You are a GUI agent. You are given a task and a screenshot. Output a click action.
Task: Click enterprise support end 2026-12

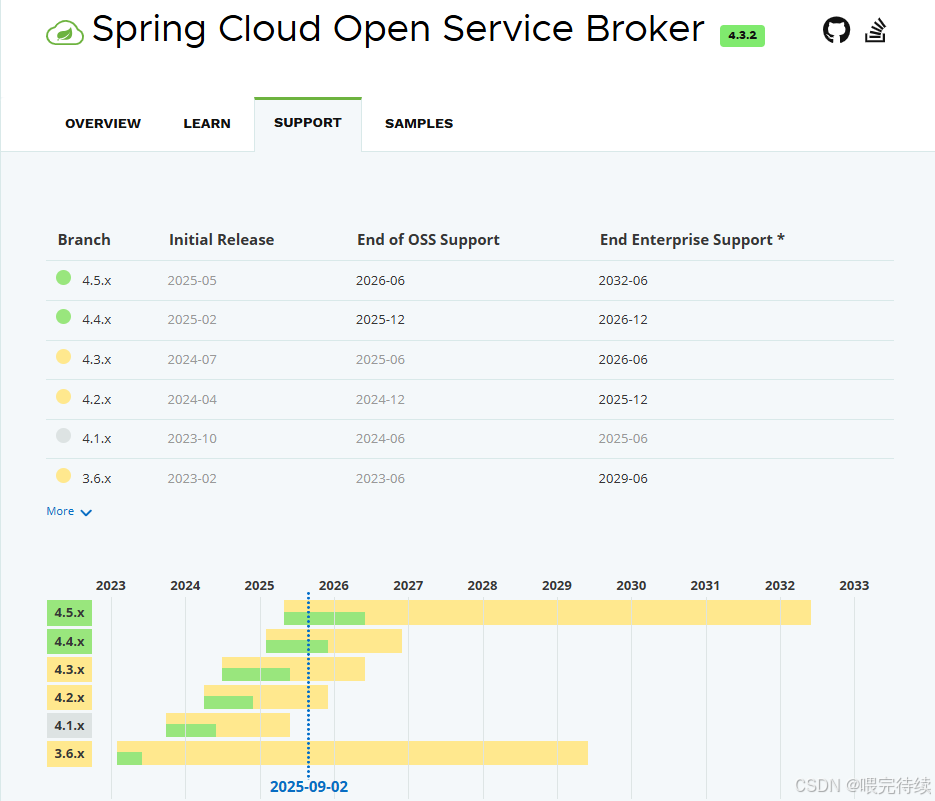(623, 320)
